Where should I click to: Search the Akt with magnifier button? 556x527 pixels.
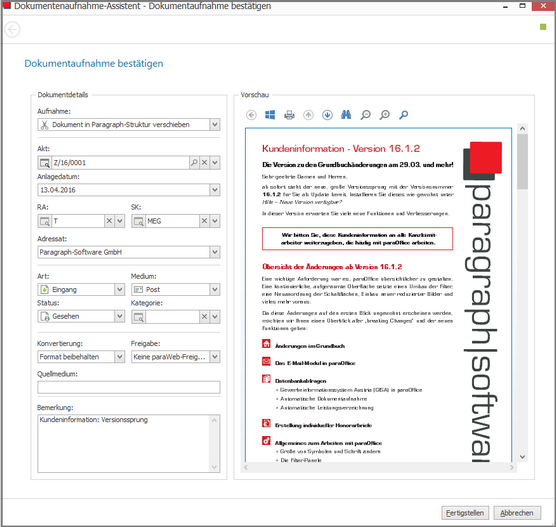point(194,163)
